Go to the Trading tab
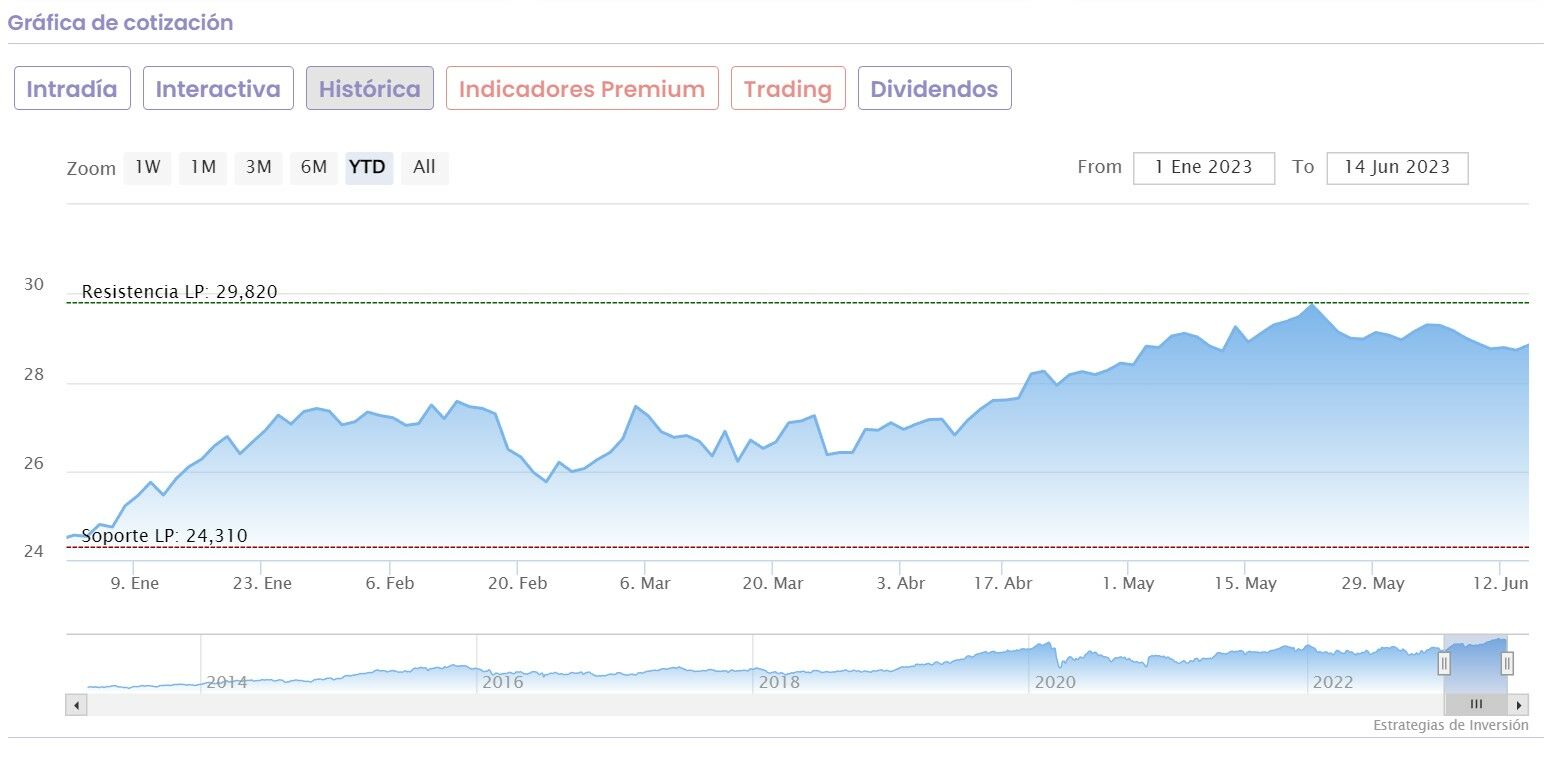The width and height of the screenshot is (1548, 763). 788,89
